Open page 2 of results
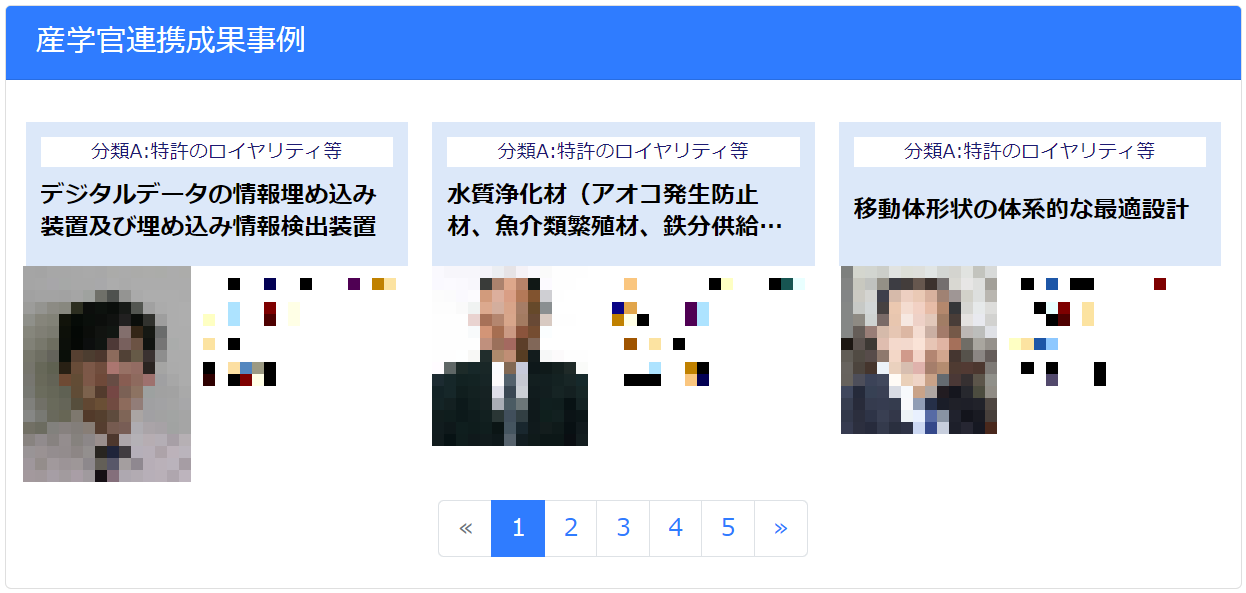The height and width of the screenshot is (593, 1246). pos(571,528)
